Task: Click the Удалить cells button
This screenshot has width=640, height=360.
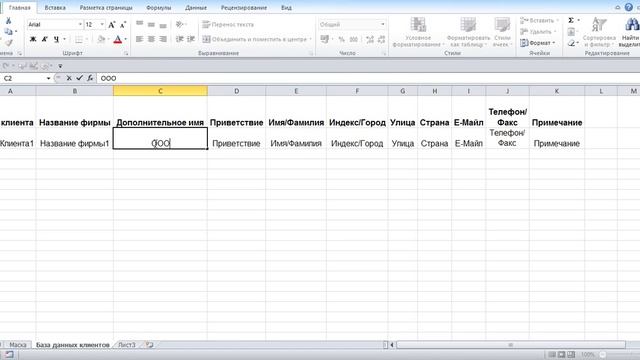Action: (x=537, y=31)
